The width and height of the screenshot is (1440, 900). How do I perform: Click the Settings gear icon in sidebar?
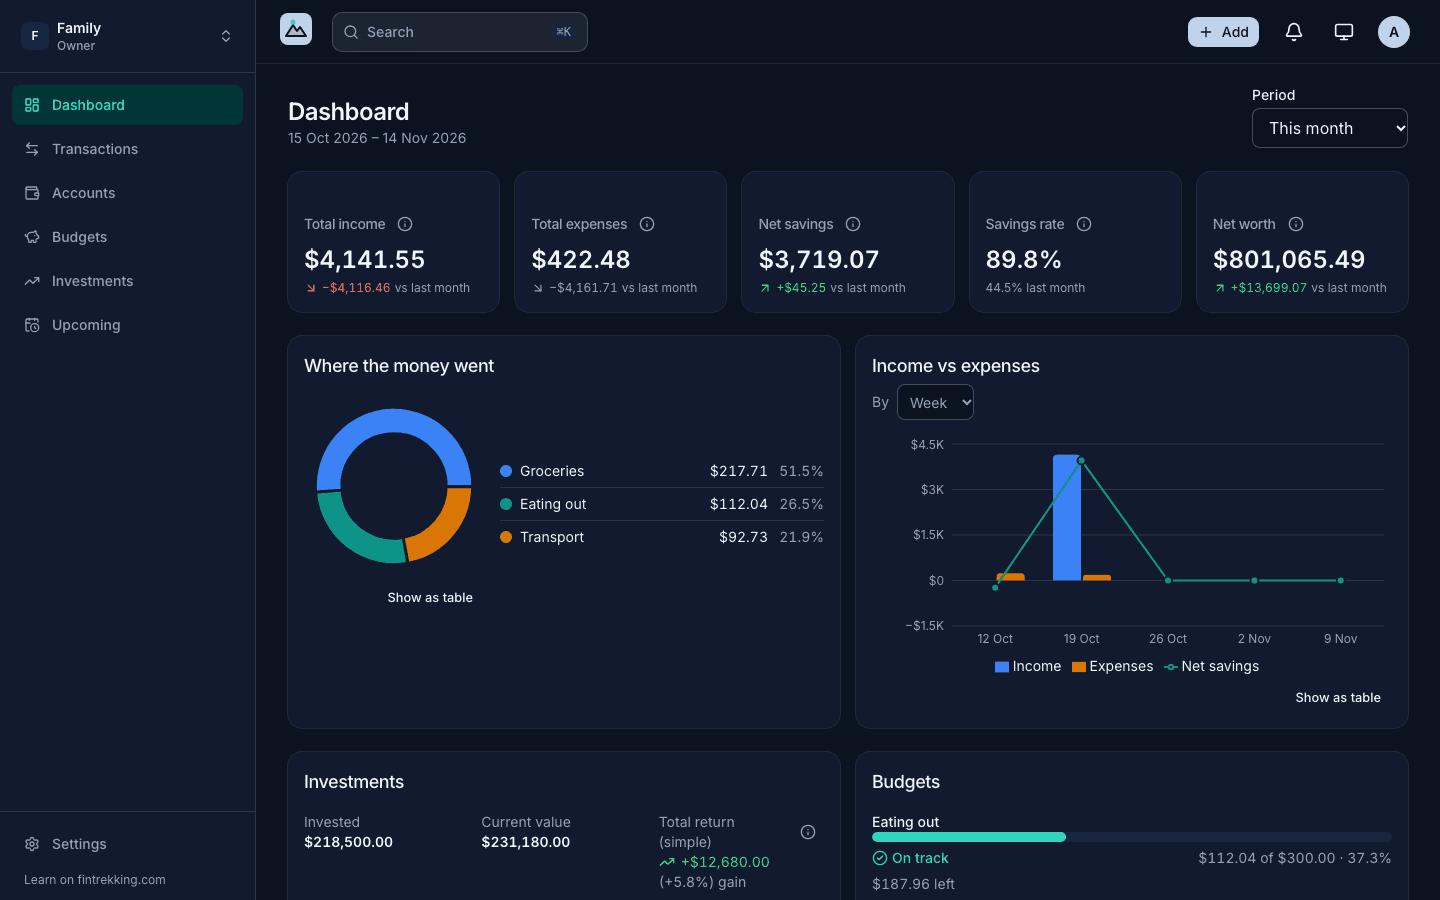pyautogui.click(x=32, y=844)
